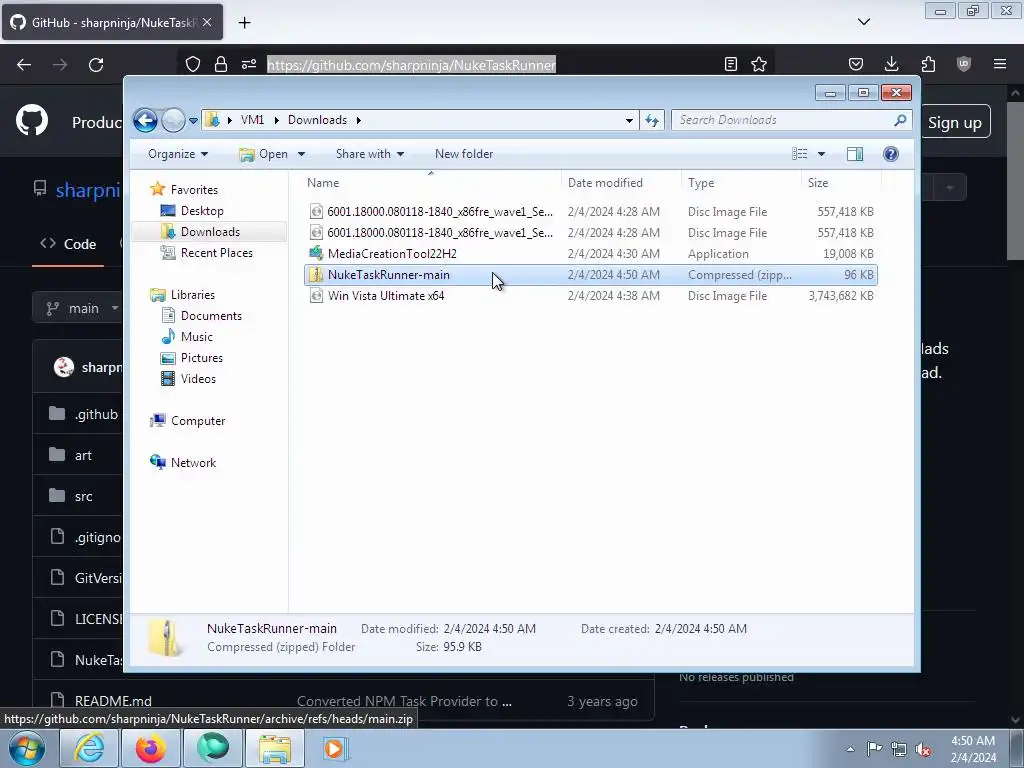1024x768 pixels.
Task: Click Firefox taskbar icon
Action: tap(150, 748)
